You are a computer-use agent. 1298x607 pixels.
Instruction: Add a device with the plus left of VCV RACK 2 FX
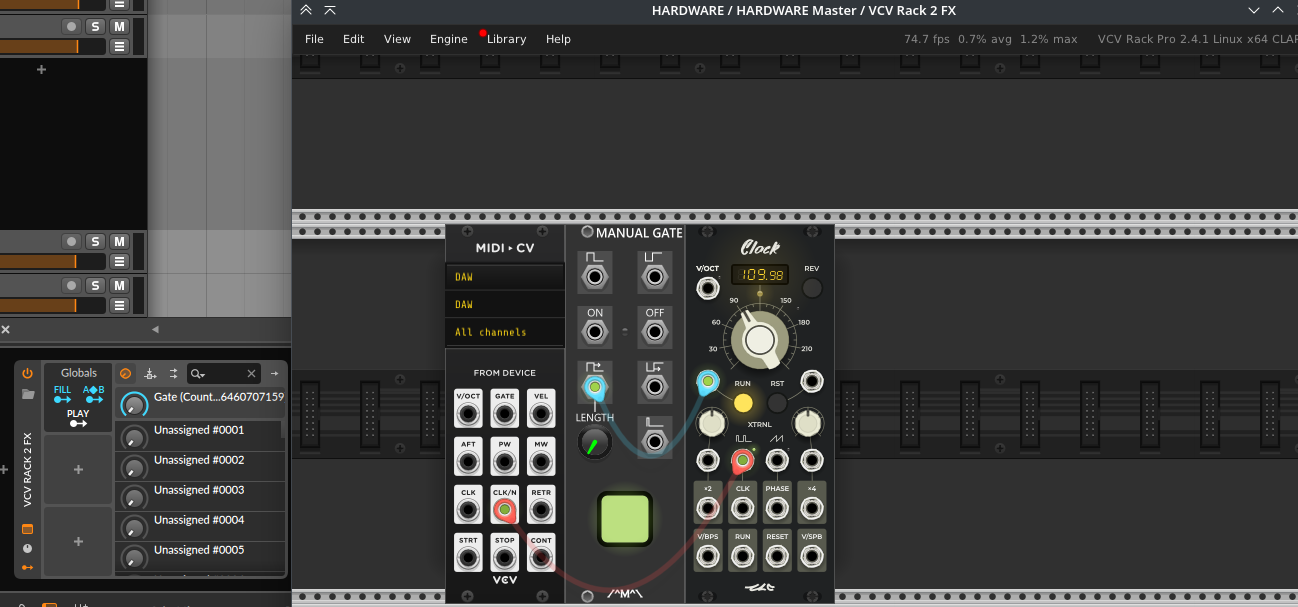4,469
